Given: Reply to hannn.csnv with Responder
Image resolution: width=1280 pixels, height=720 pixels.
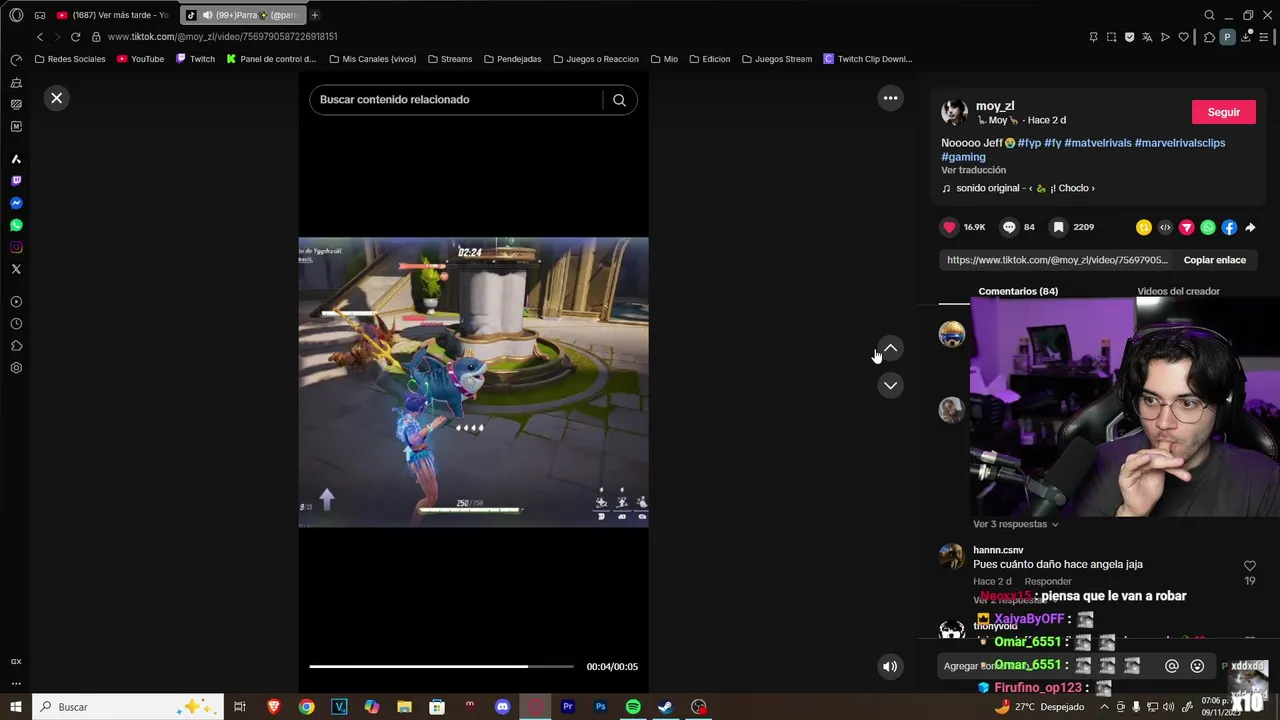Looking at the screenshot, I should pyautogui.click(x=1047, y=581).
